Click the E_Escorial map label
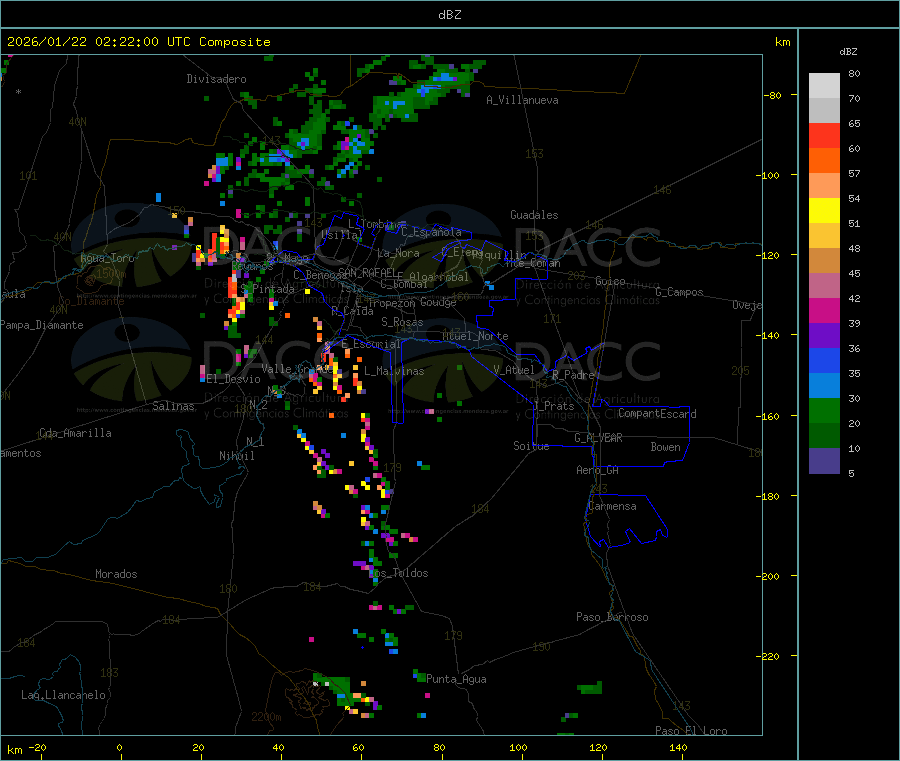900x761 pixels. point(371,344)
